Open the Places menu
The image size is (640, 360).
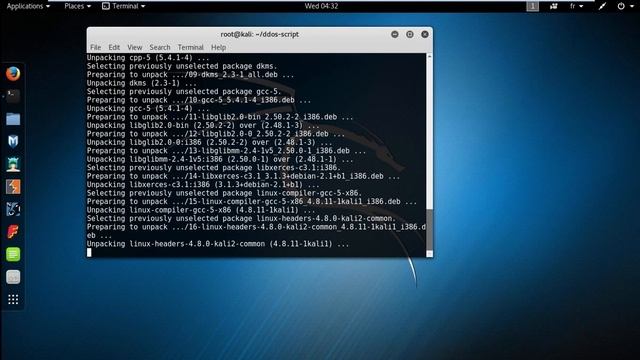[77, 6]
